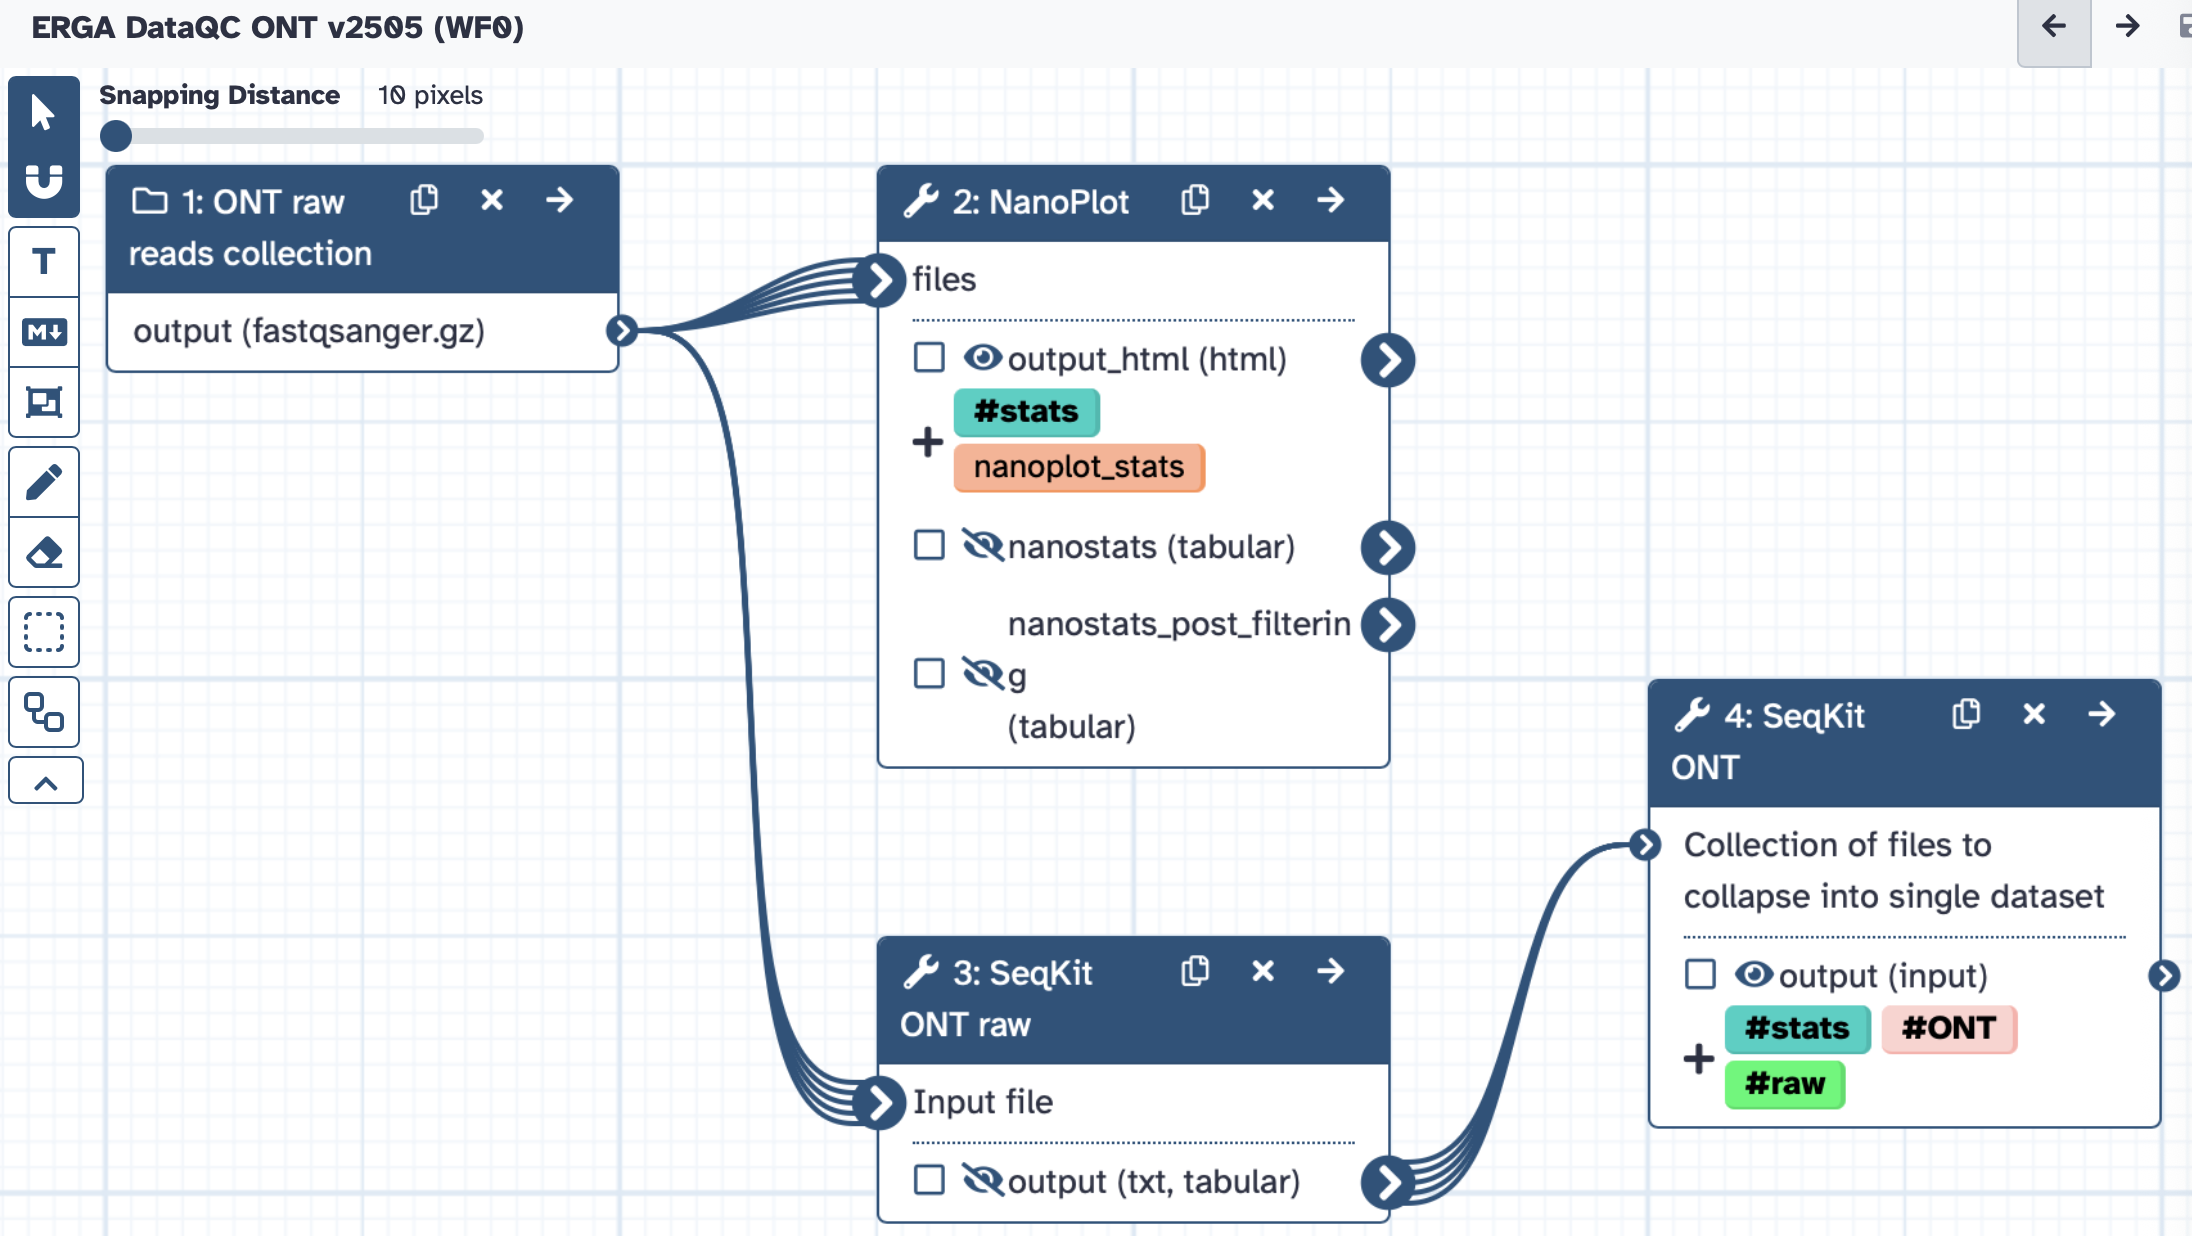Delete the SeqKit ONT raw node
The height and width of the screenshot is (1236, 2192).
[1263, 971]
